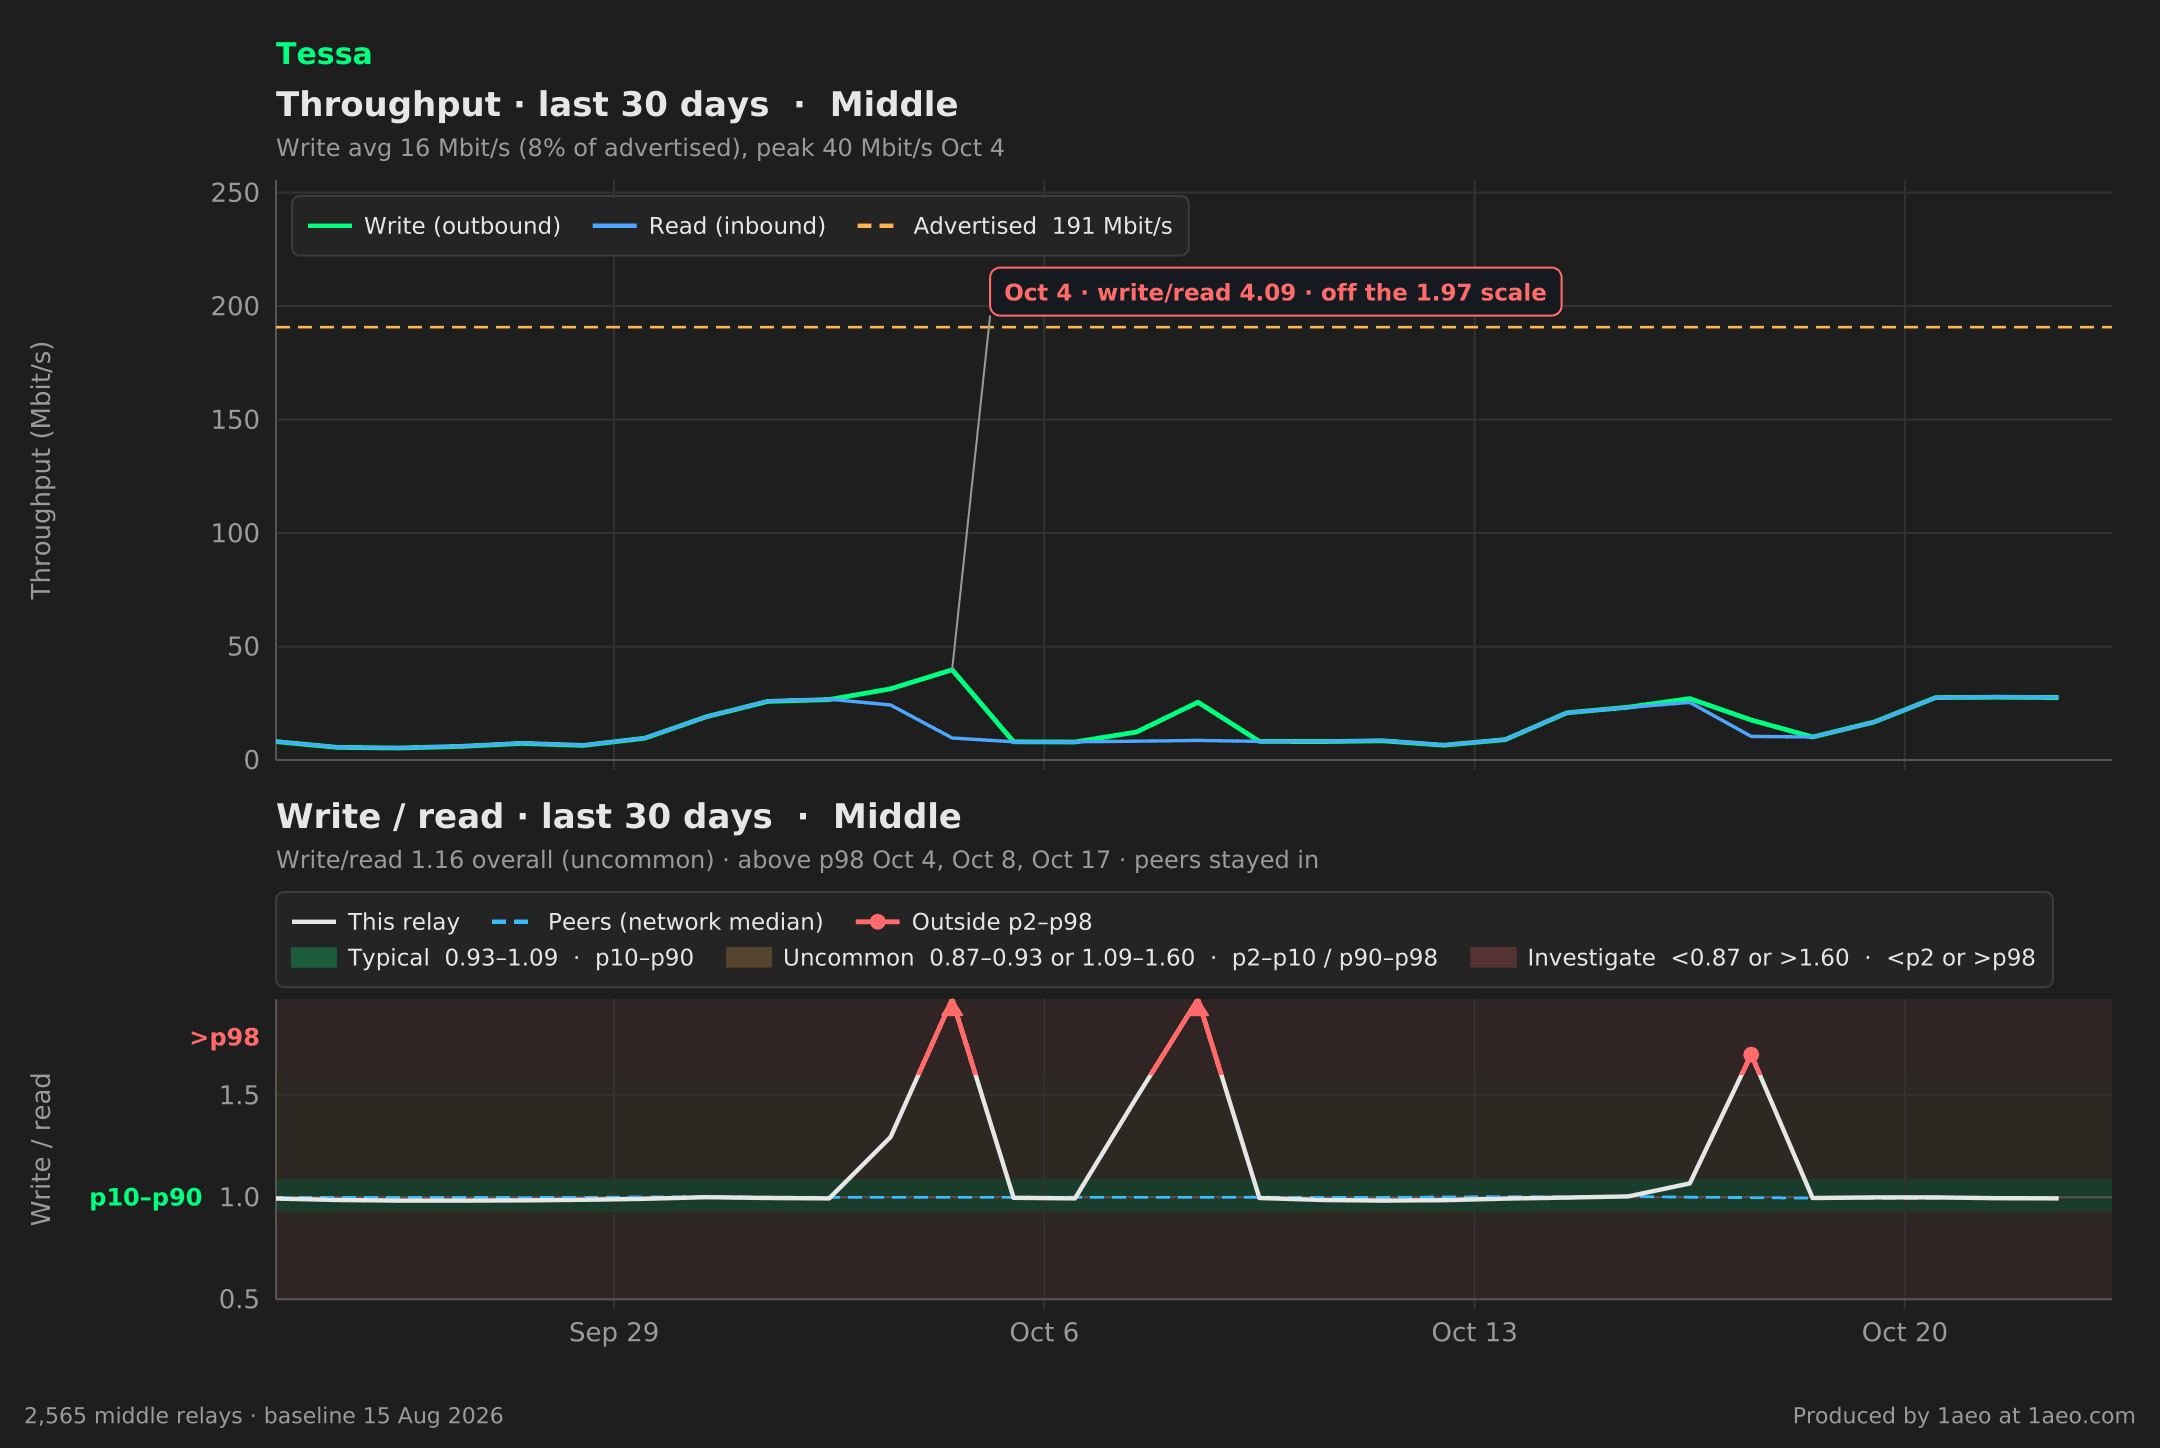Click the 1.5 write/read tick label
The height and width of the screenshot is (1448, 2160).
239,1096
